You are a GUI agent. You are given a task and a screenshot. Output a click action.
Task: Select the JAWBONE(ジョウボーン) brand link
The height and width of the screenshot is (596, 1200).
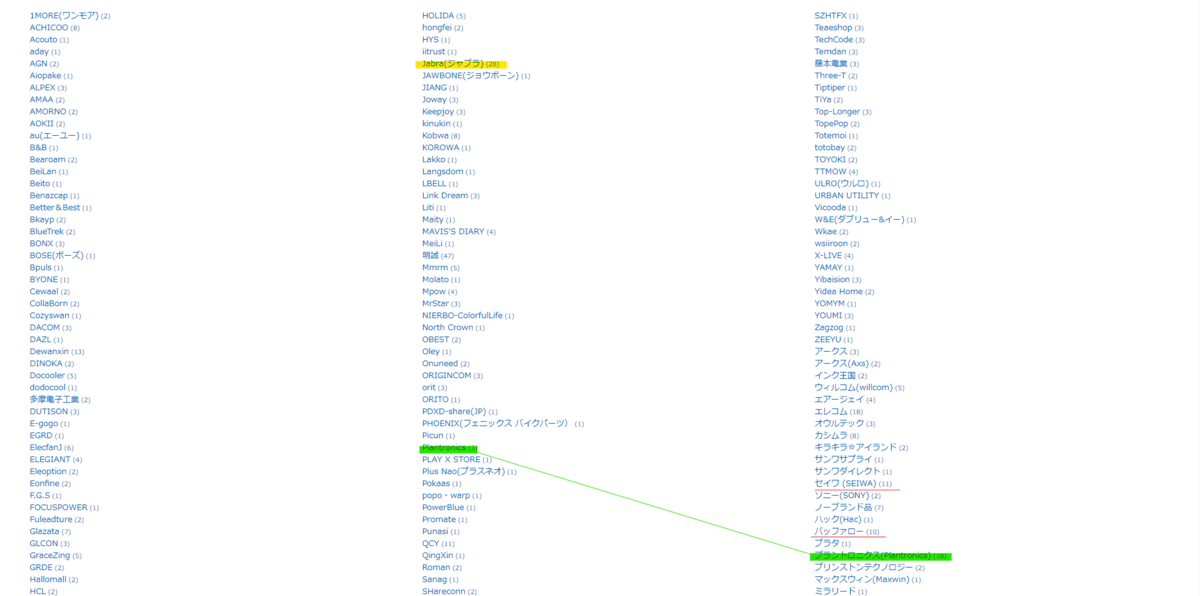[470, 76]
